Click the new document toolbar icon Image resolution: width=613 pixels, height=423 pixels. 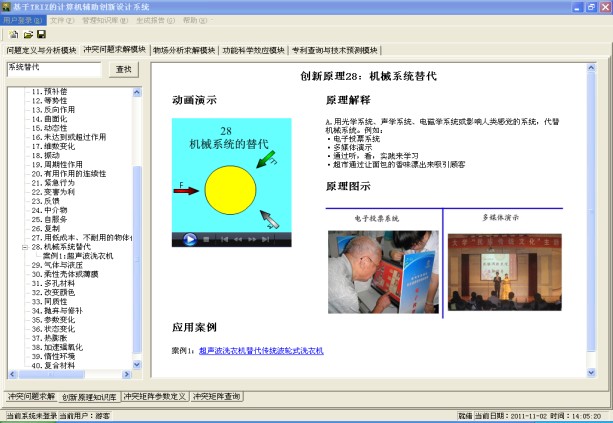pyautogui.click(x=14, y=34)
